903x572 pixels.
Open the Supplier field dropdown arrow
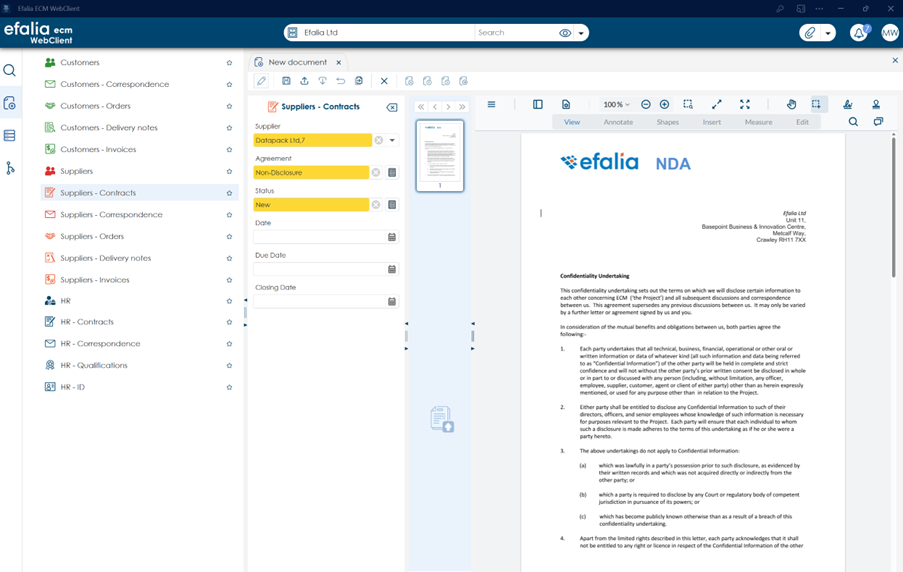point(392,140)
